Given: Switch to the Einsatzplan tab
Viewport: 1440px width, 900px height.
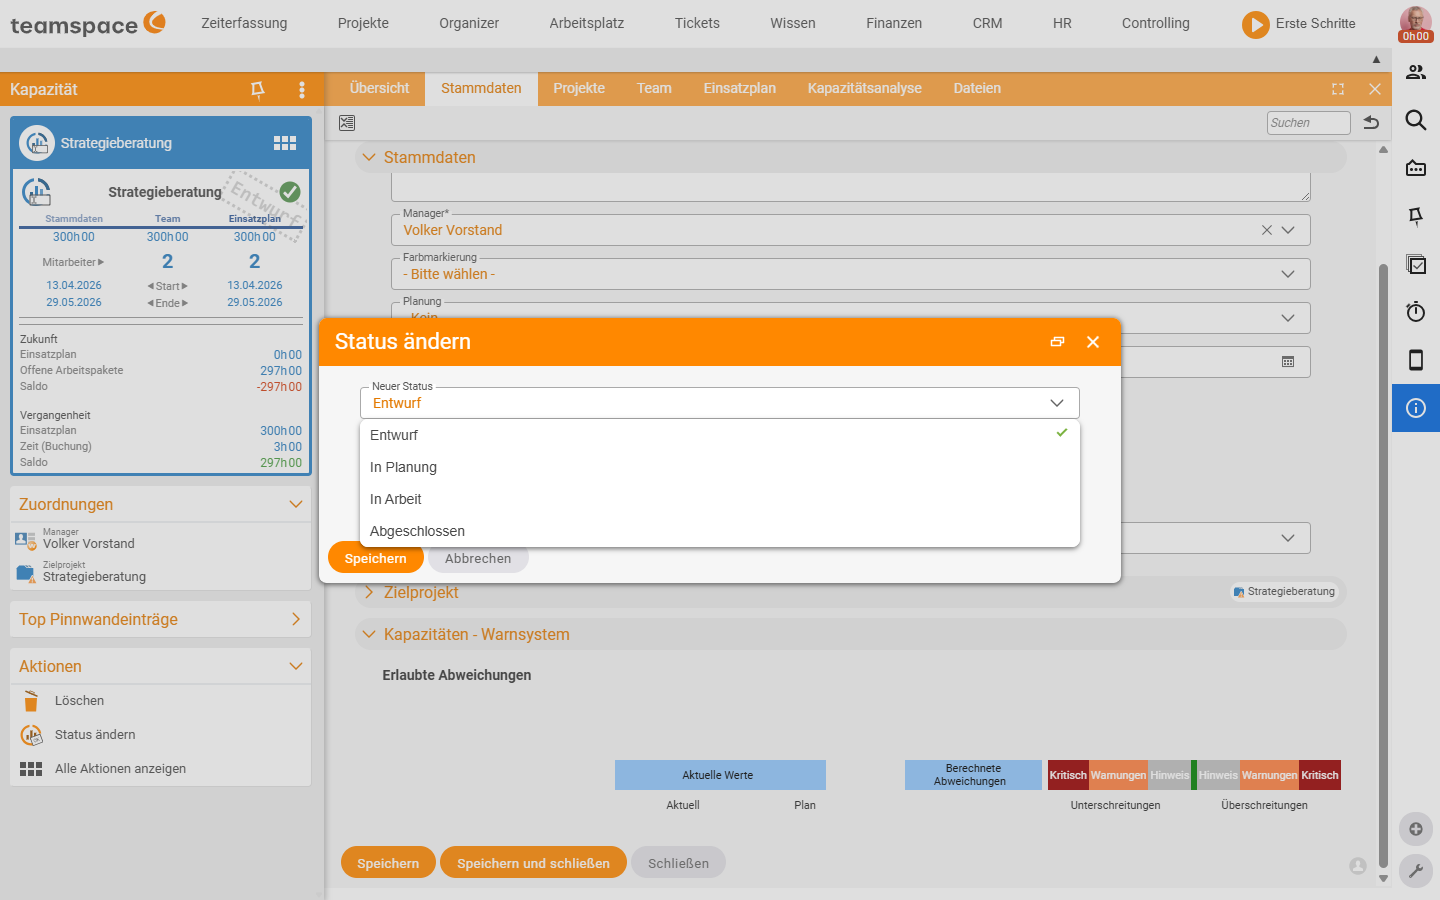Looking at the screenshot, I should point(739,89).
